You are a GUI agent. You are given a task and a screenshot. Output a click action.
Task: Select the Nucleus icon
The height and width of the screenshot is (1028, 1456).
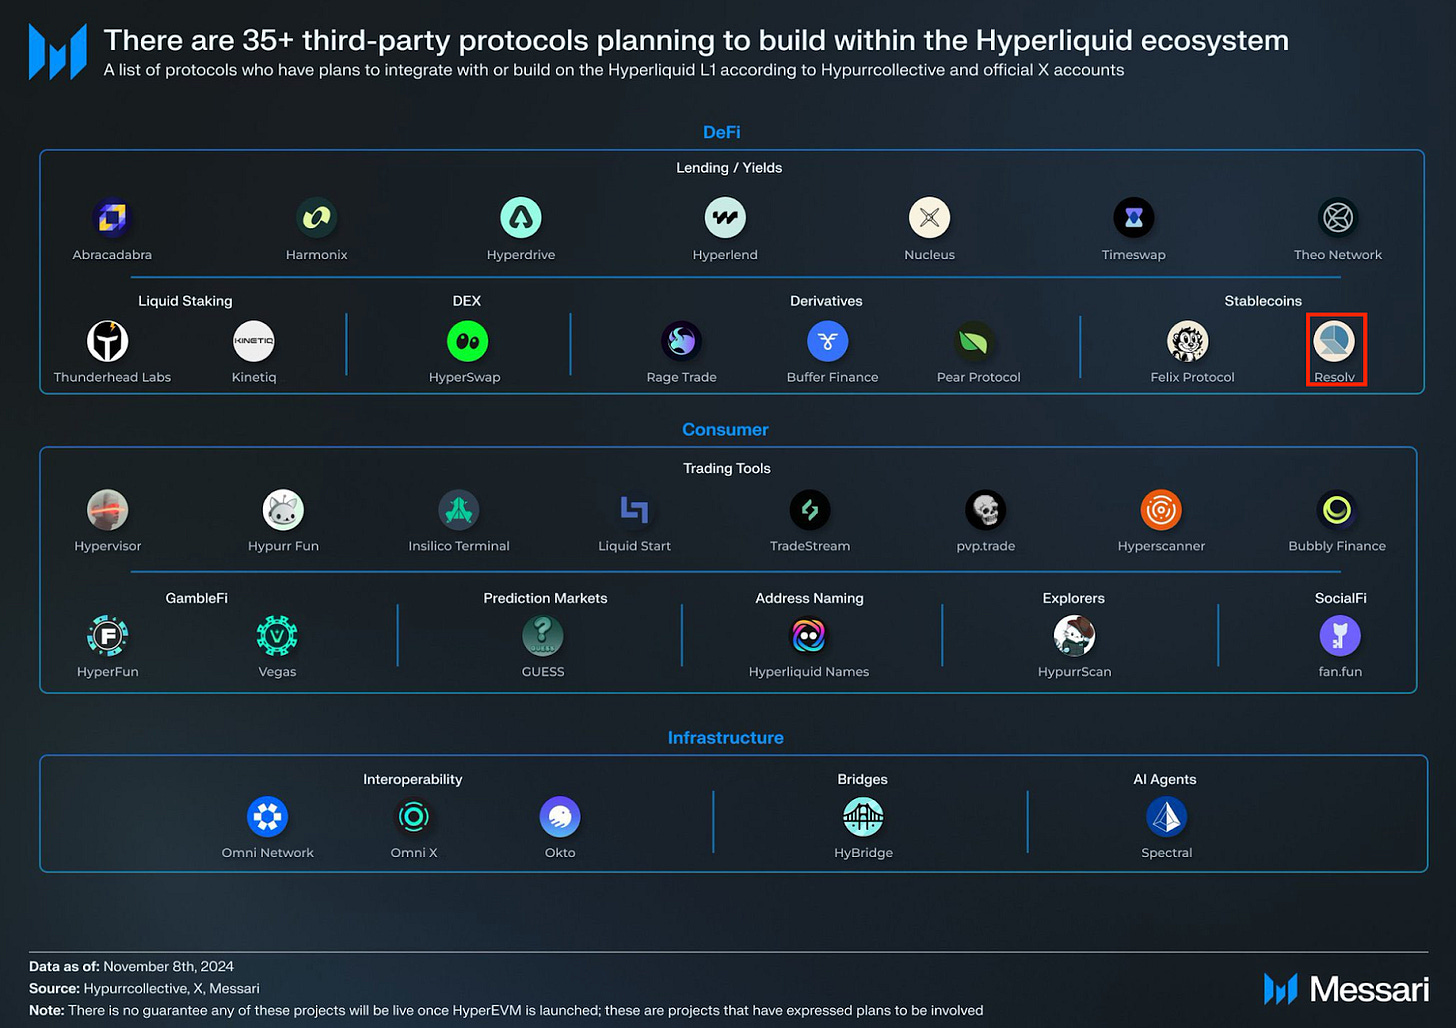(x=929, y=218)
